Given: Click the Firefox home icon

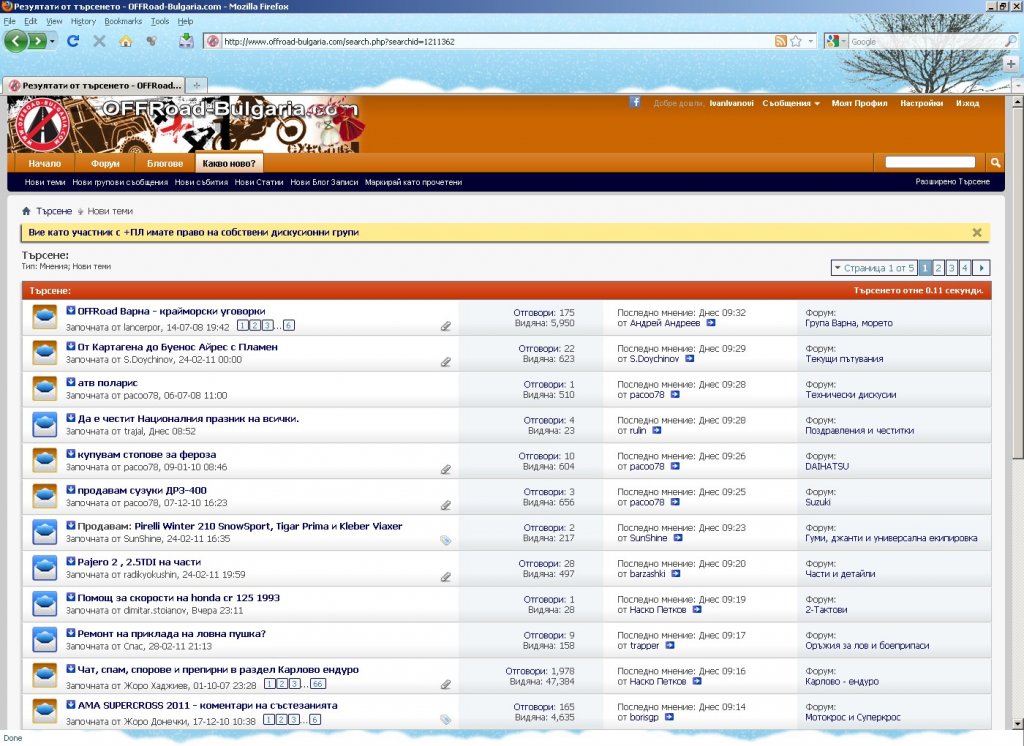Looking at the screenshot, I should pos(125,41).
